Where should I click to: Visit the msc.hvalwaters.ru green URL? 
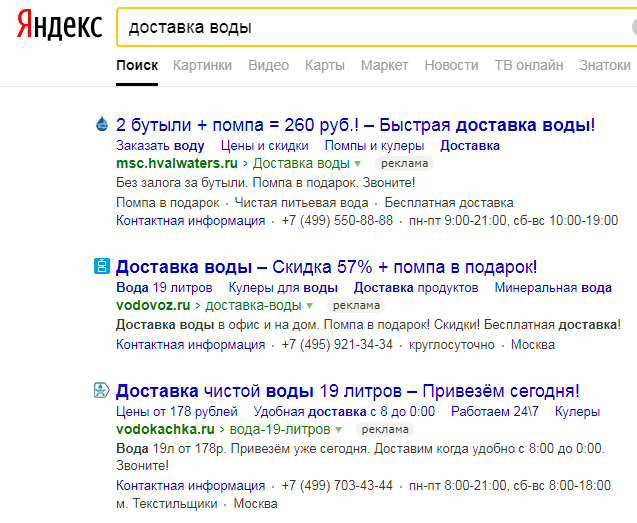[177, 163]
